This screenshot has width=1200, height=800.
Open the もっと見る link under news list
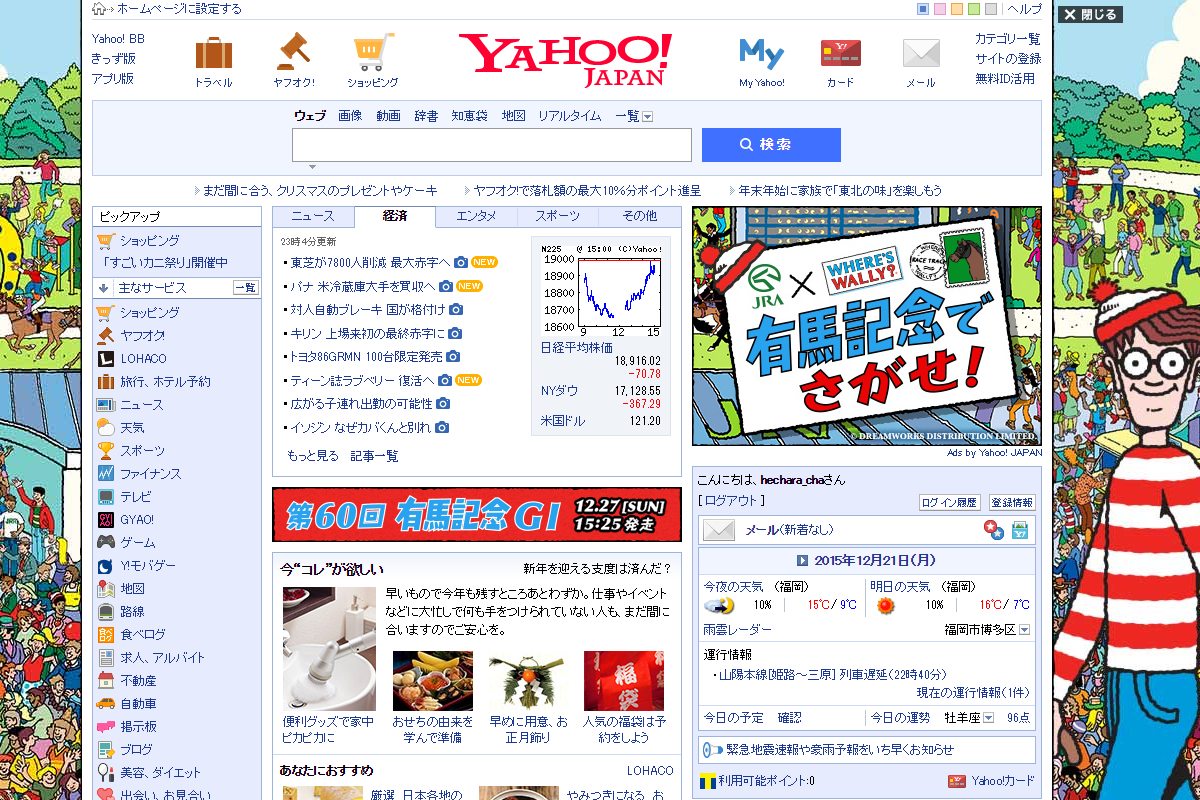coord(313,456)
